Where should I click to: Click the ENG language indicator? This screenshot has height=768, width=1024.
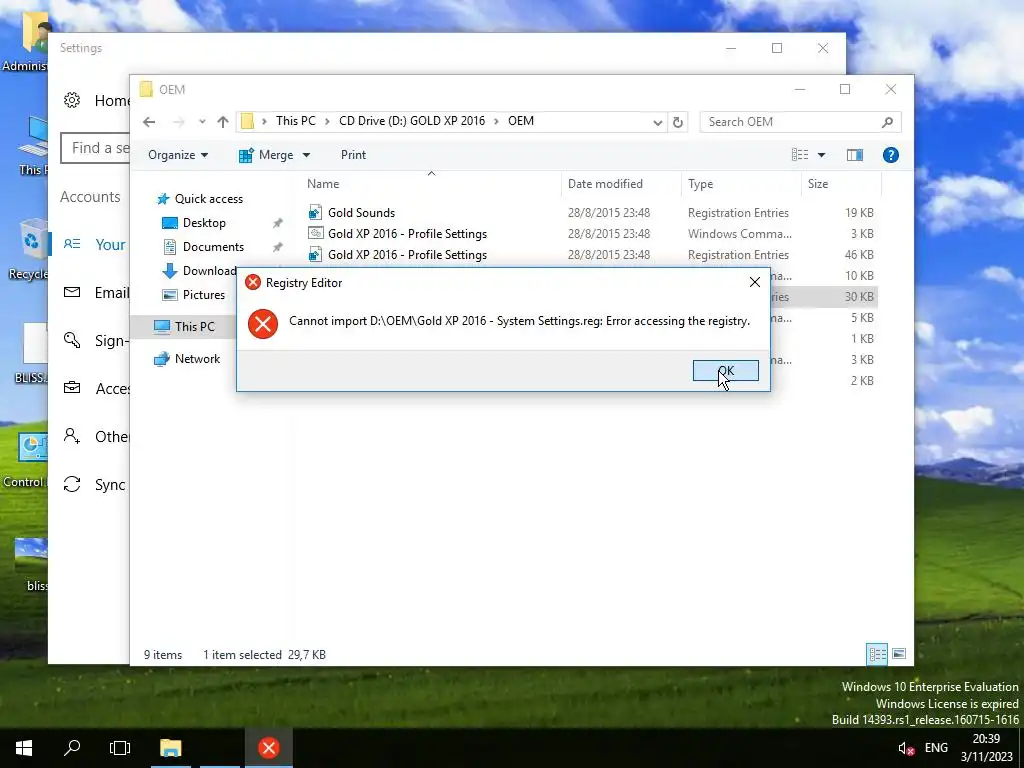tap(936, 748)
